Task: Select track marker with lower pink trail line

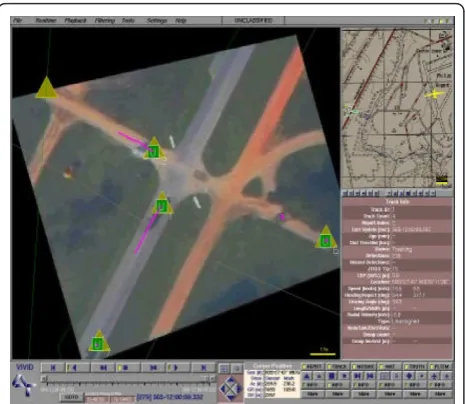Action: point(163,203)
